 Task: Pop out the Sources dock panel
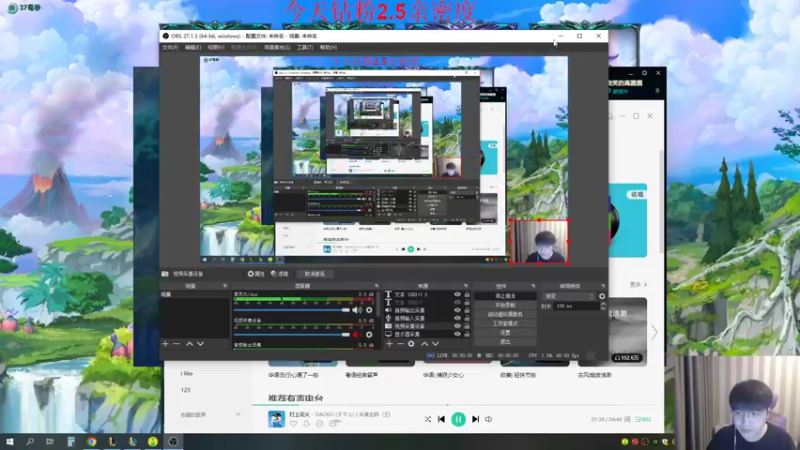point(466,286)
